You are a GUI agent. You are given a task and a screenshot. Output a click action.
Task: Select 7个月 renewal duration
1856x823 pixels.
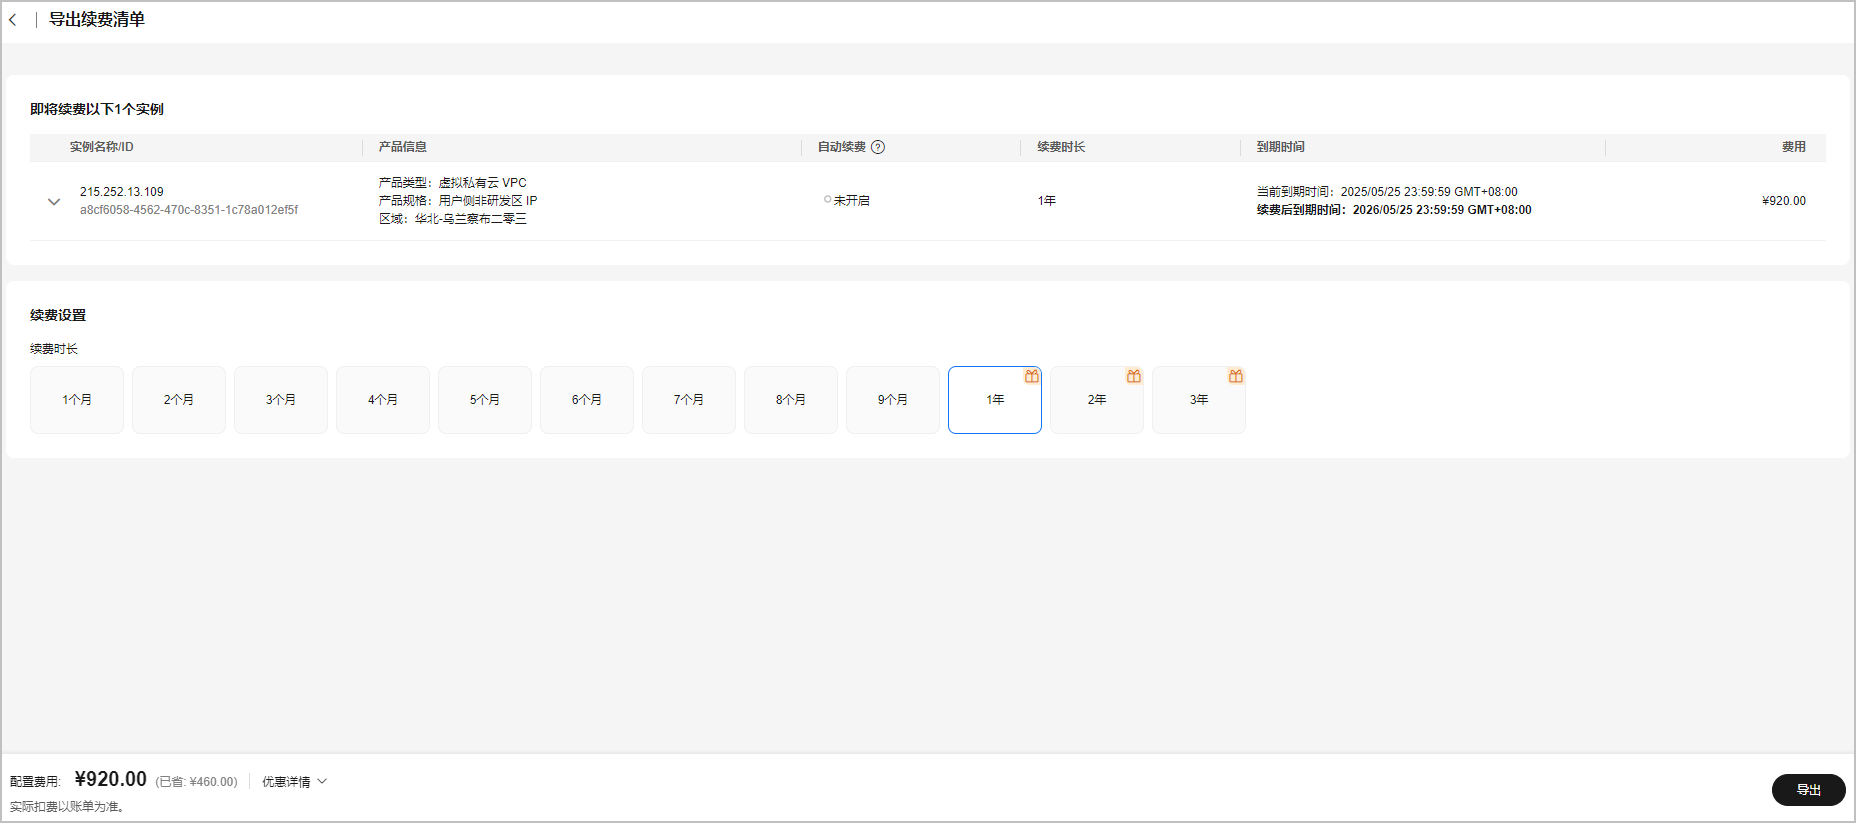coord(689,400)
